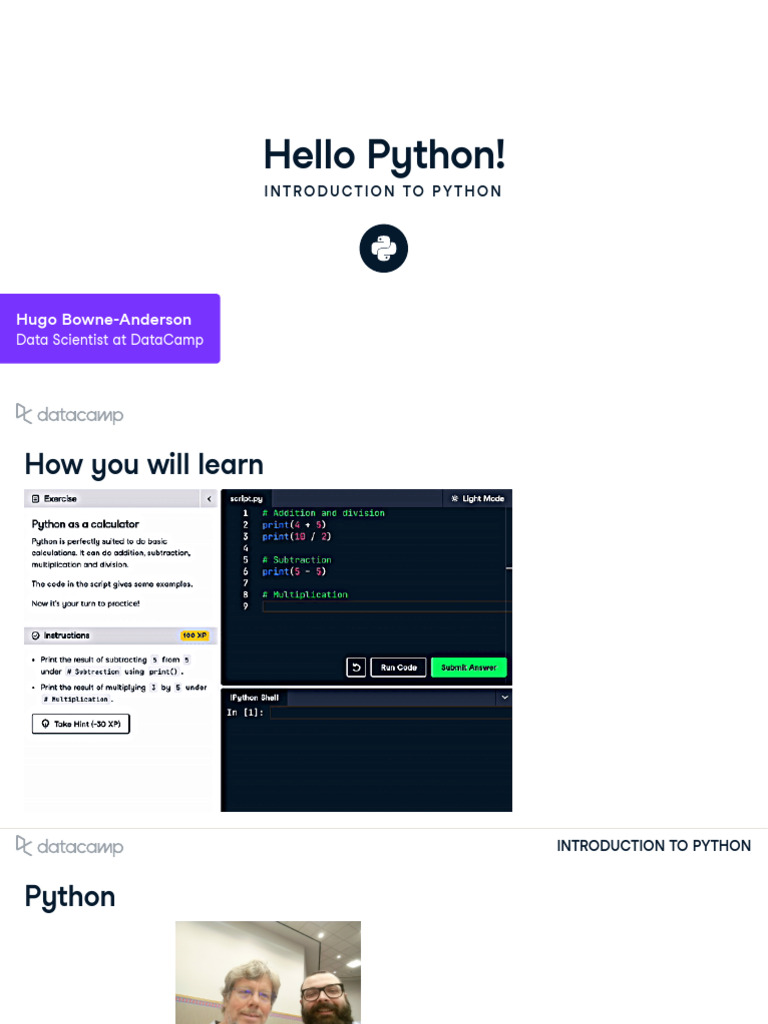This screenshot has height=1024, width=768.
Task: Select the IPython Shell tab
Action: pyautogui.click(x=254, y=697)
